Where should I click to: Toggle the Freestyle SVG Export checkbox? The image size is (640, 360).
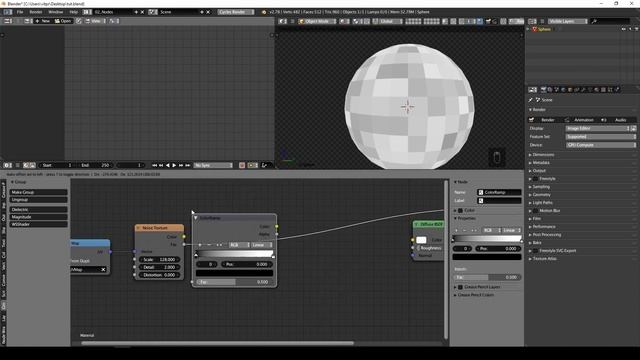[x=535, y=251]
